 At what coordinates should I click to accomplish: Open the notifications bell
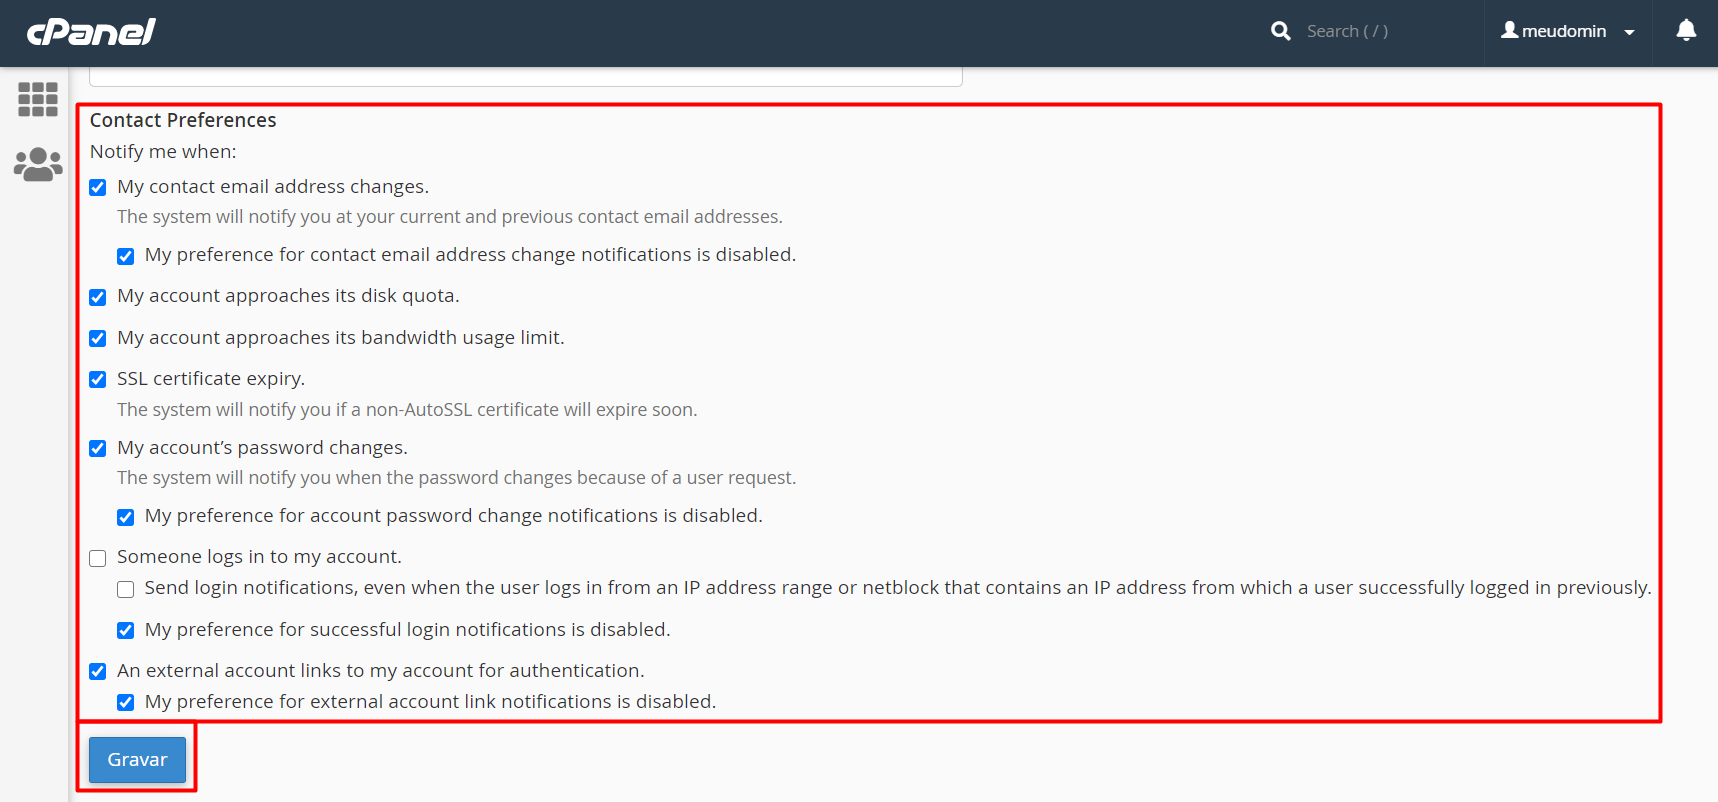point(1686,31)
